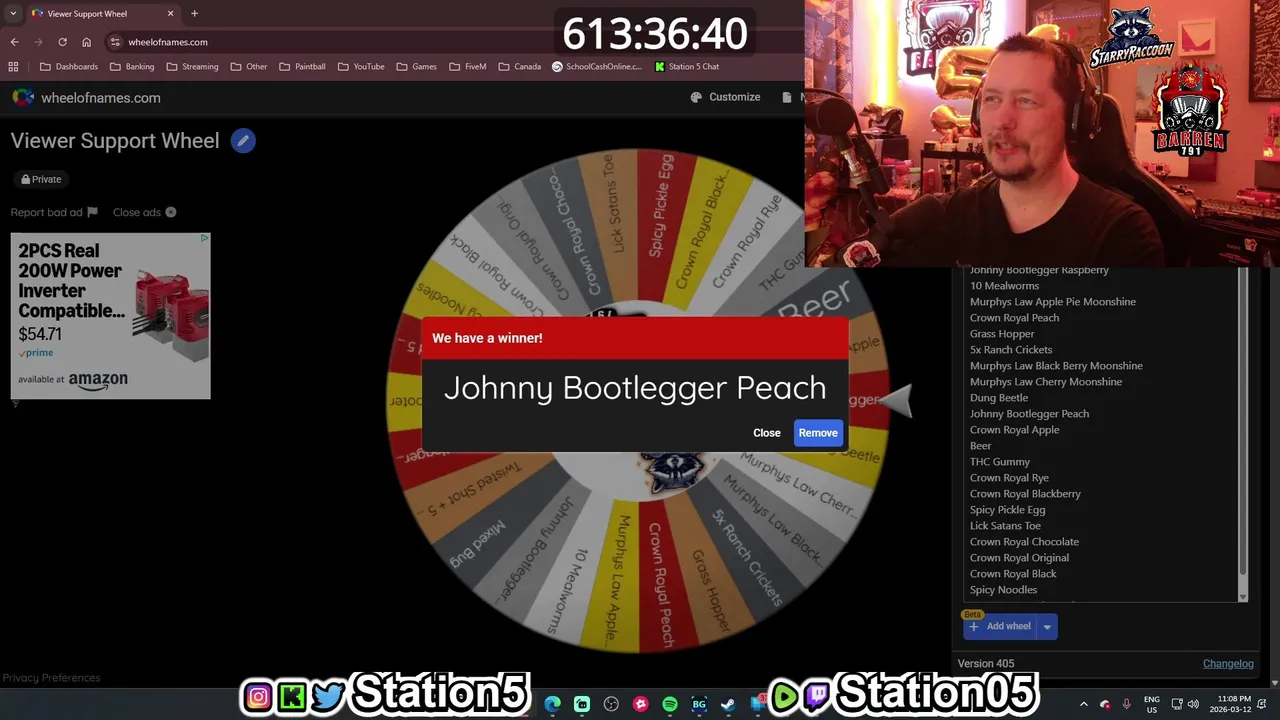Click the ENG US language indicator
The image size is (1280, 720).
point(1151,704)
